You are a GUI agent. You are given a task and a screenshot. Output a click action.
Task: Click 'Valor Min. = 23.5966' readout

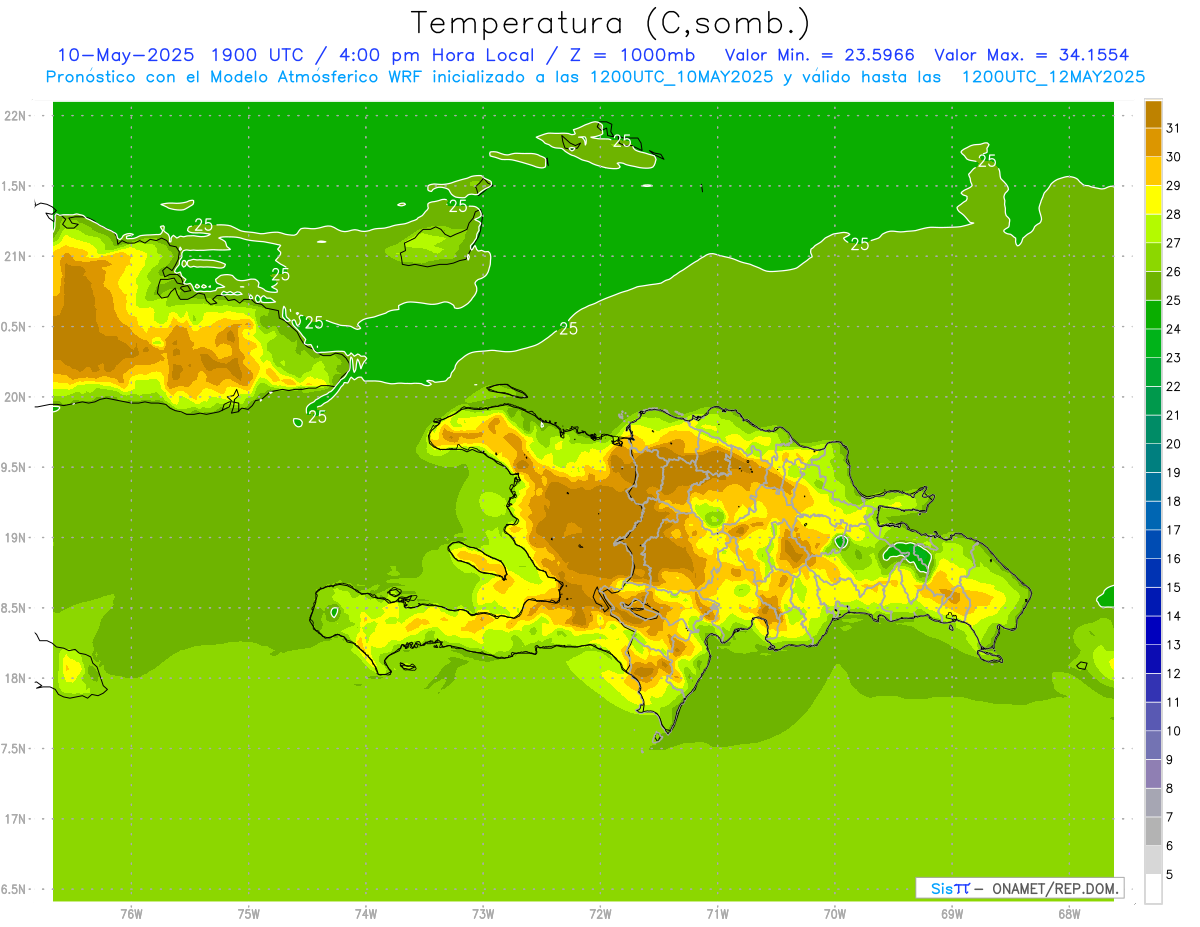[820, 55]
